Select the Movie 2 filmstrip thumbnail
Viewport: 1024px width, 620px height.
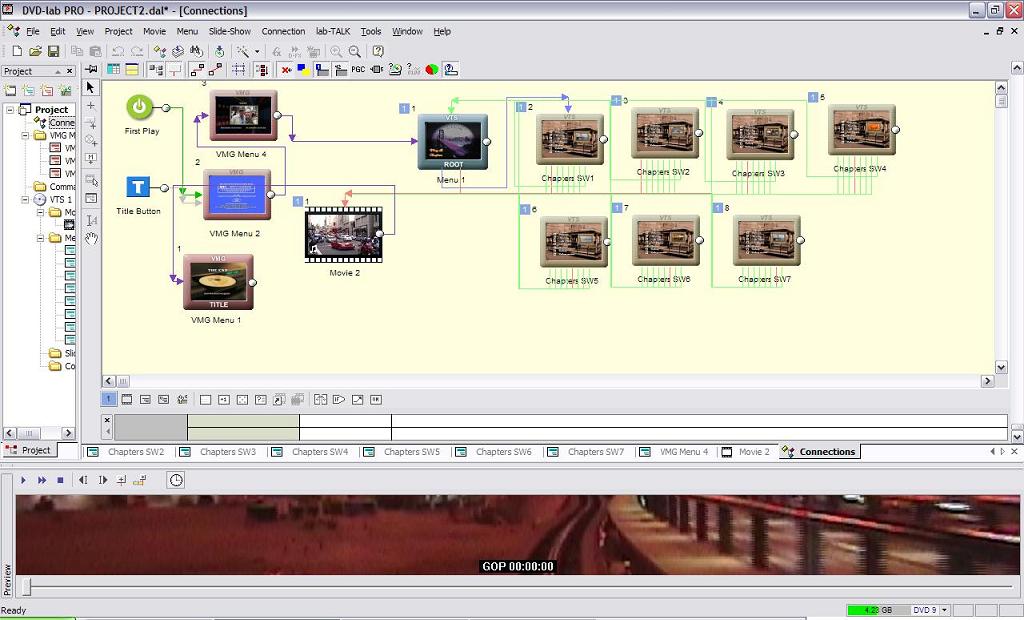pos(344,235)
